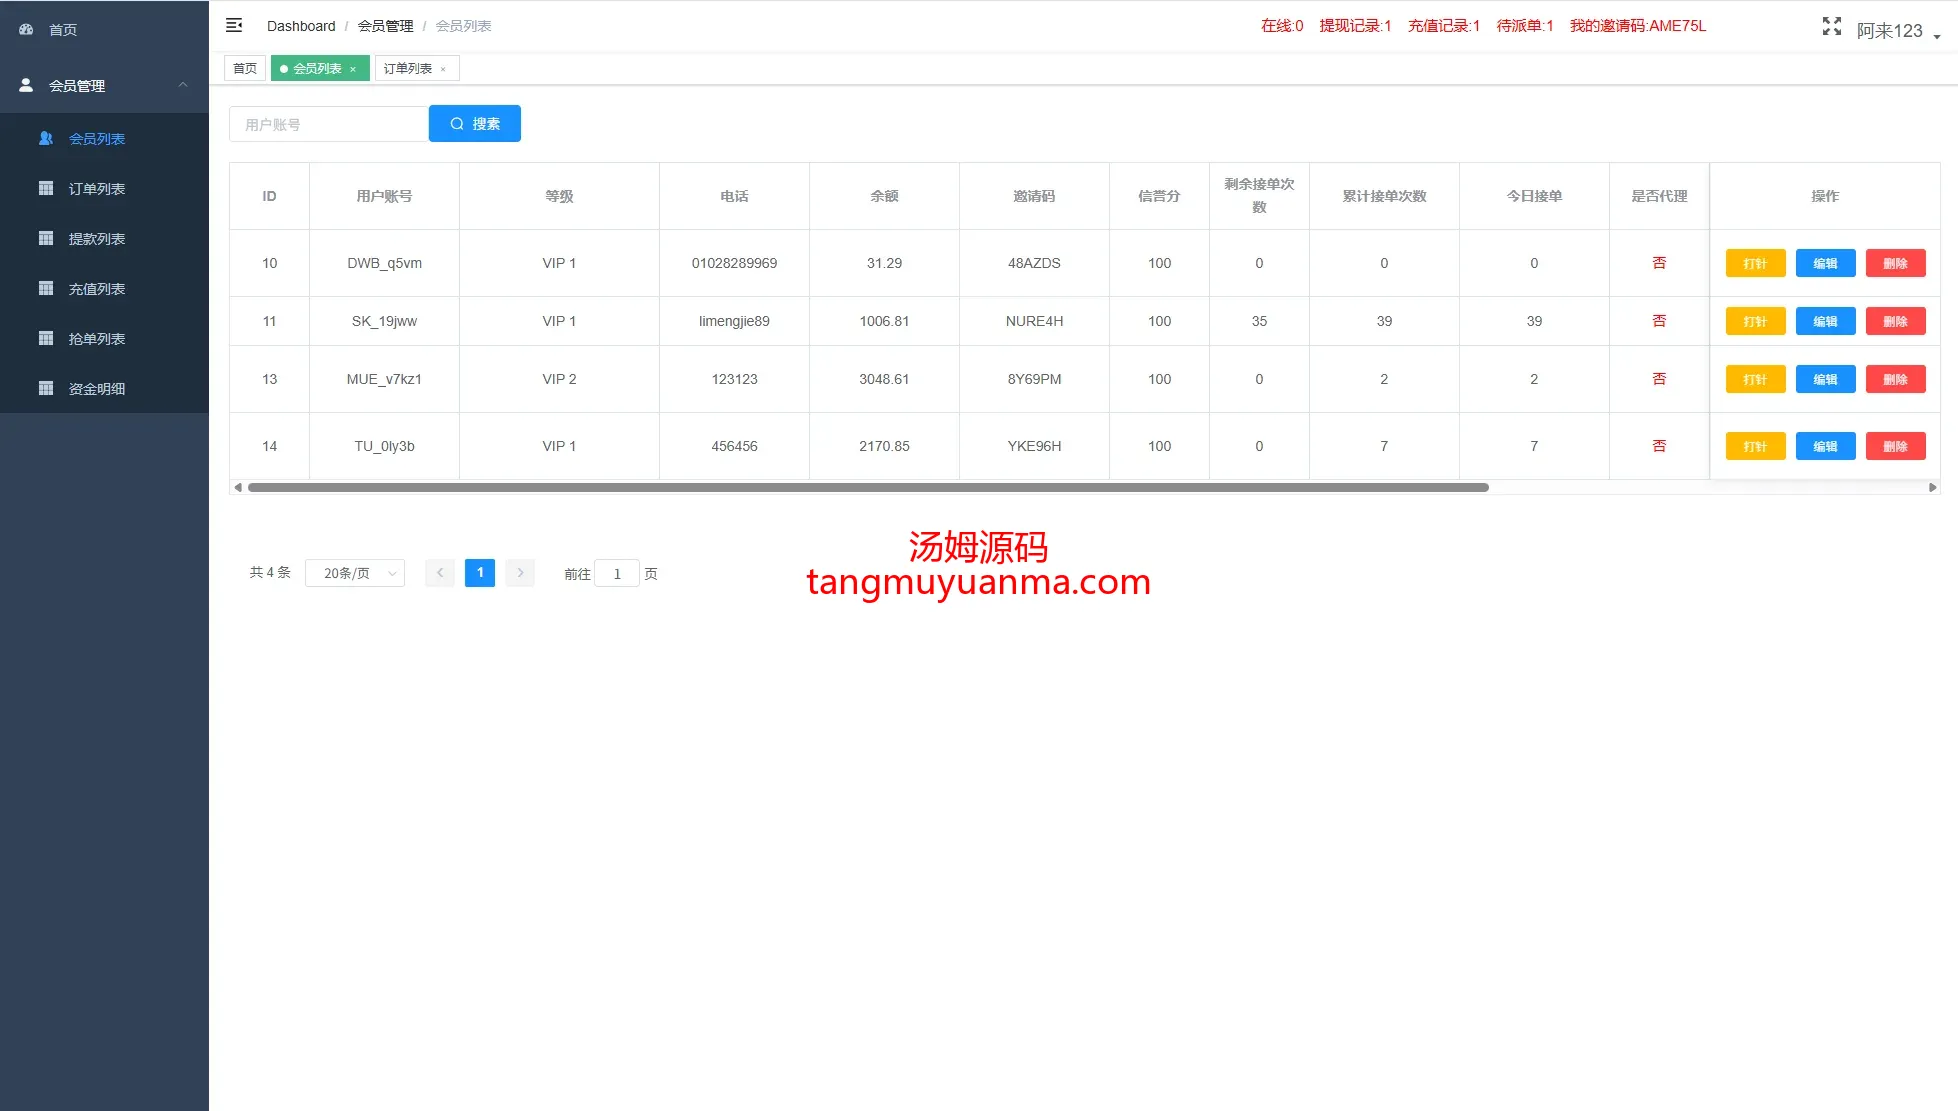Click 删除 for user TU_0ly3b
This screenshot has width=1958, height=1111.
[1895, 446]
